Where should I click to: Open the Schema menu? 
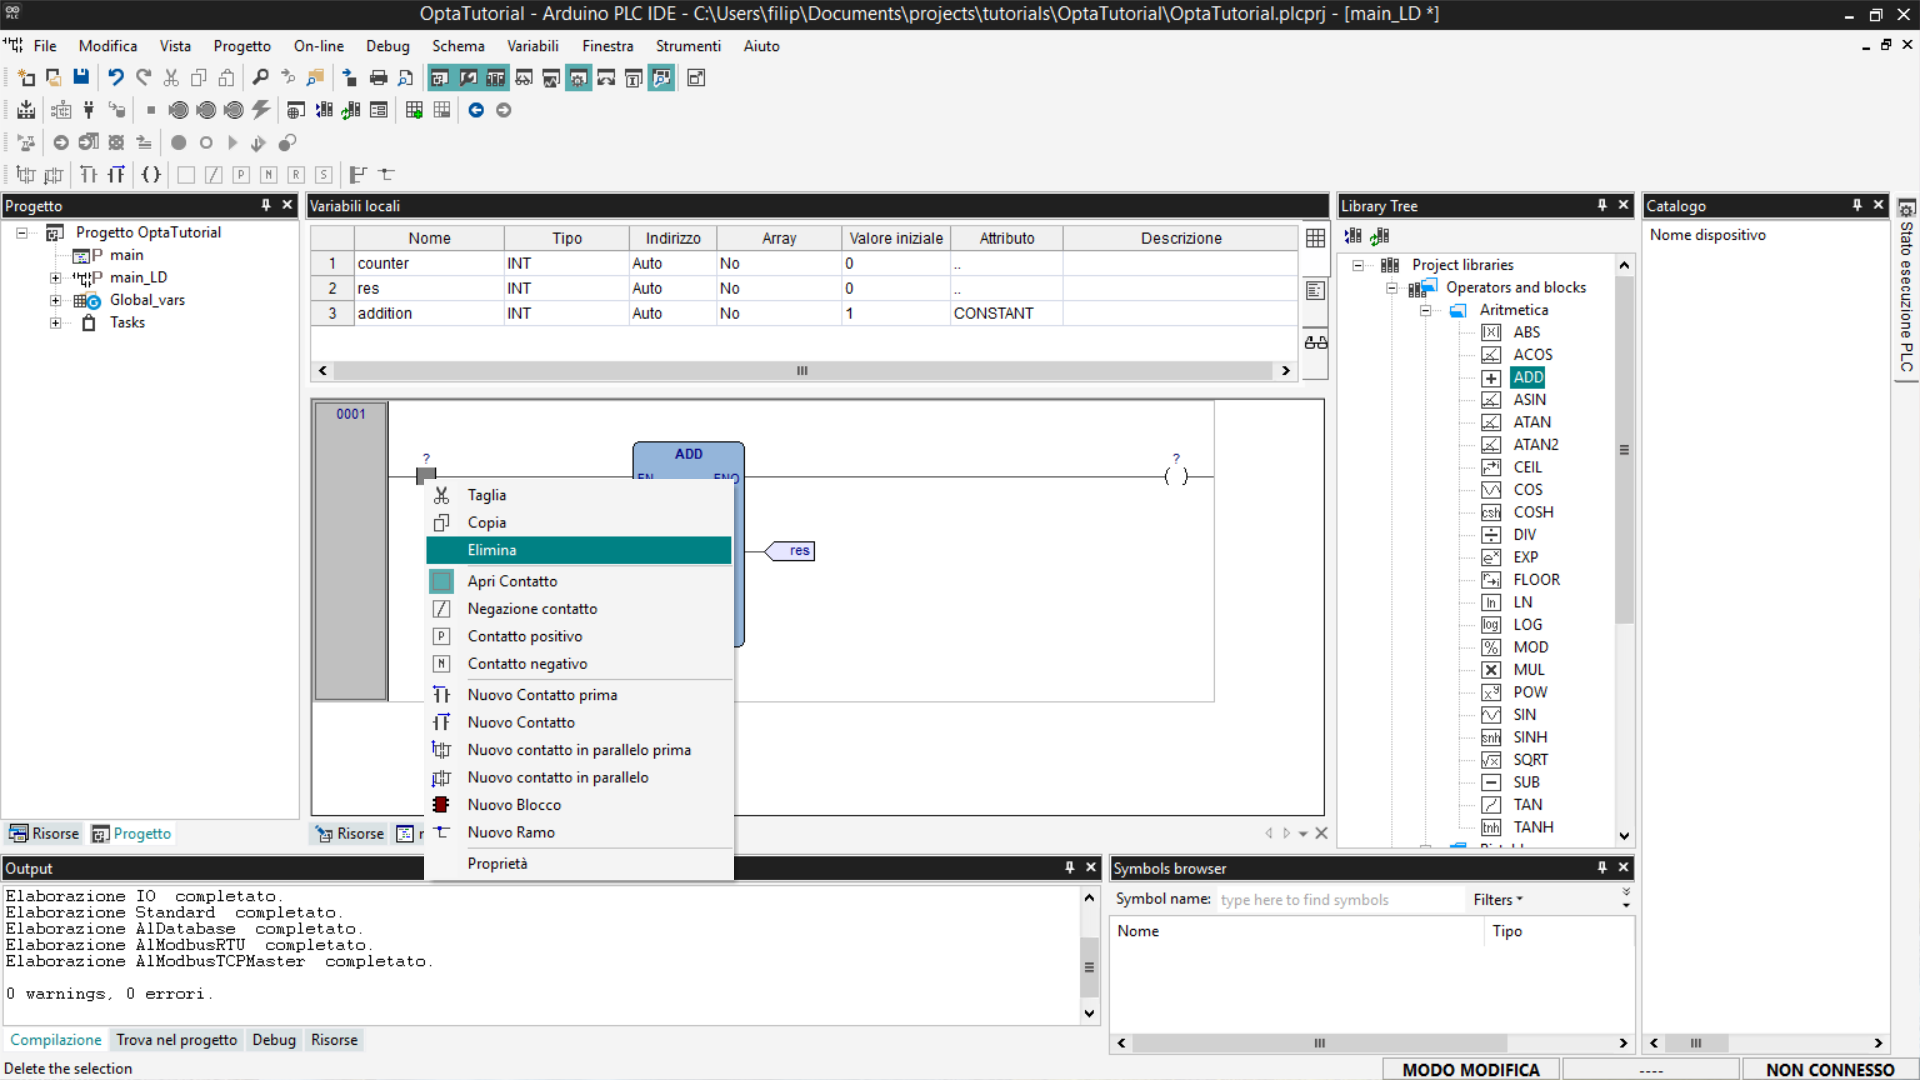coord(458,46)
